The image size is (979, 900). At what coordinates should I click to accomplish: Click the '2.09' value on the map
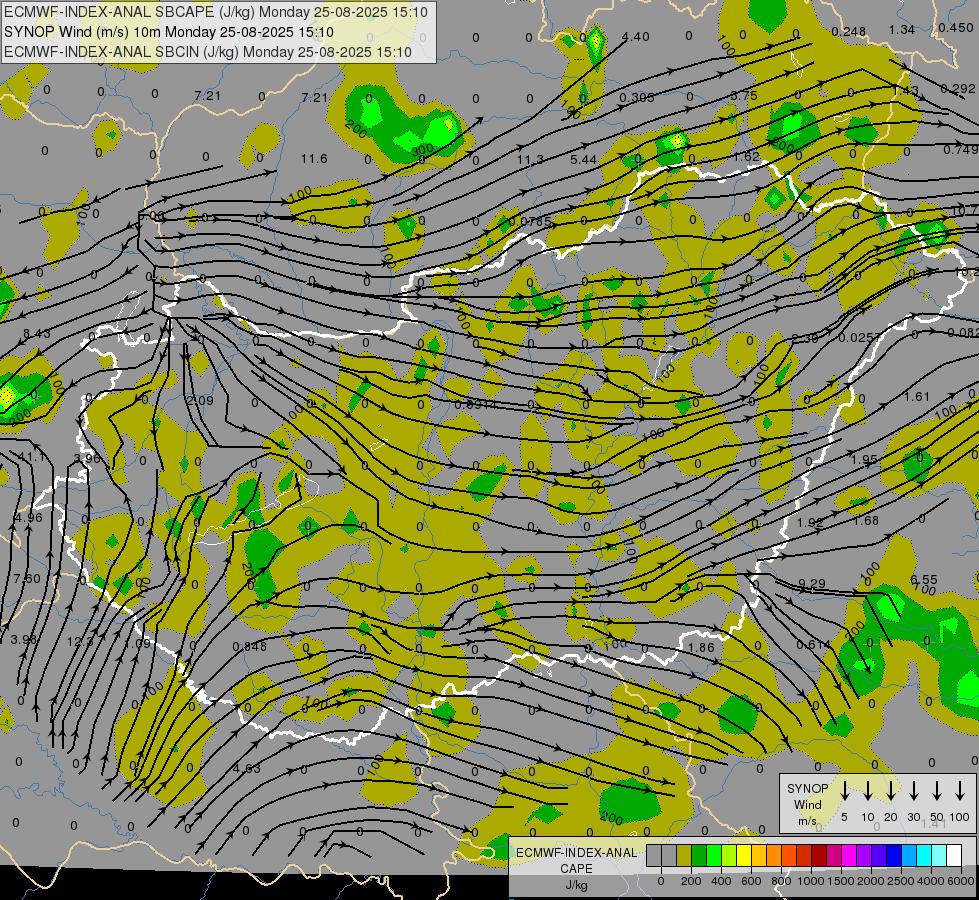tap(200, 400)
